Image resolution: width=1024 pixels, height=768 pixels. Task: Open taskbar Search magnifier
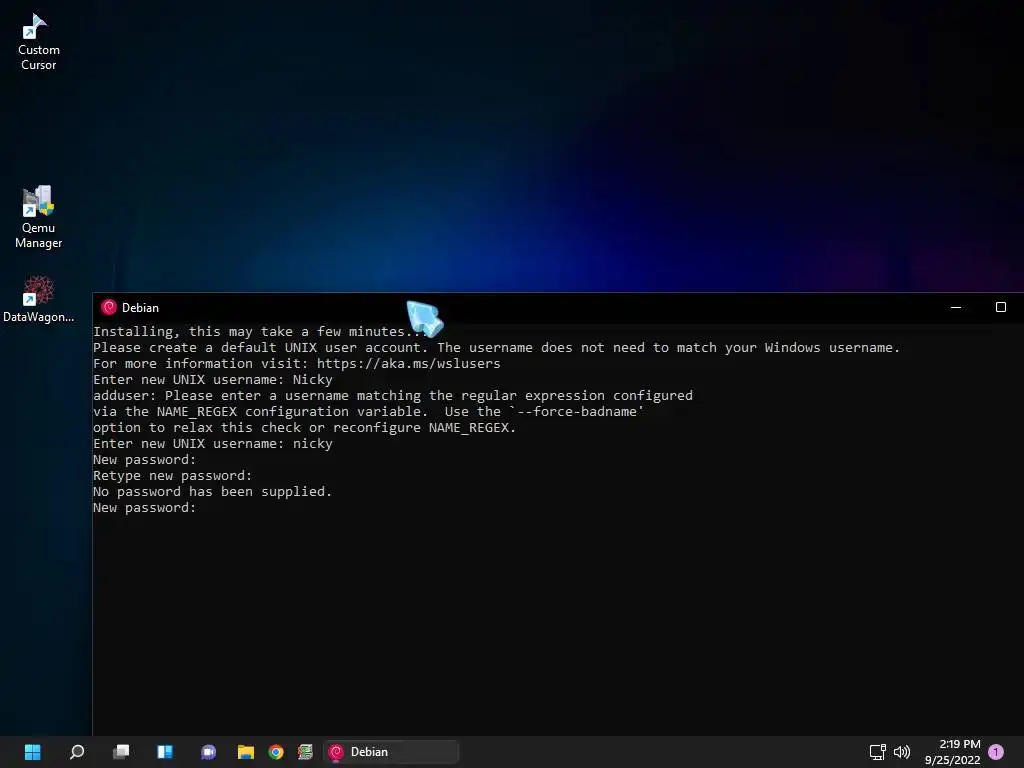tap(76, 752)
